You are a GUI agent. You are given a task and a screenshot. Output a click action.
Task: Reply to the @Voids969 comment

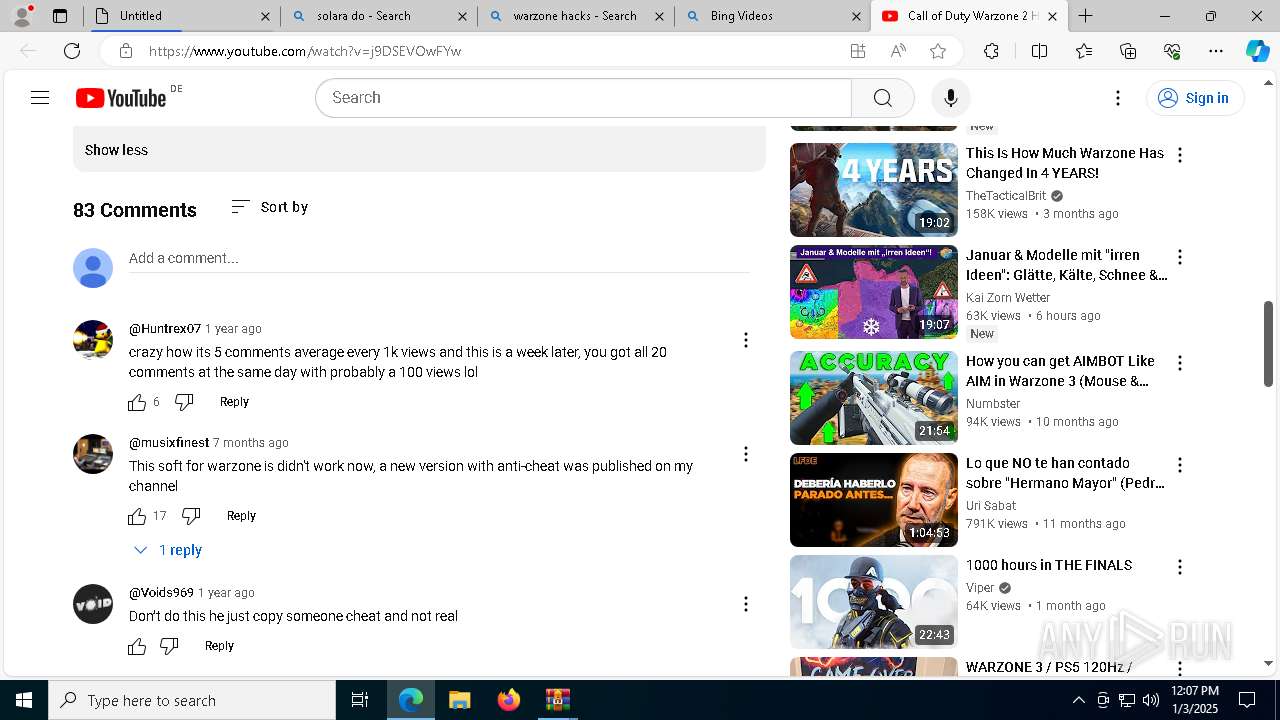(x=219, y=646)
